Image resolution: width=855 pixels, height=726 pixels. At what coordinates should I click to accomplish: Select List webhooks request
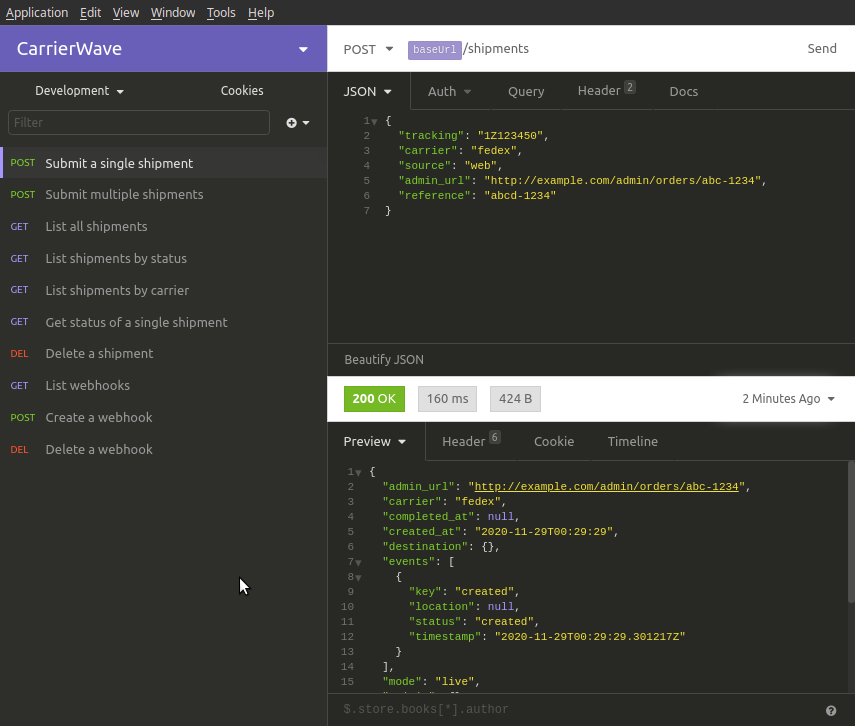pyautogui.click(x=164, y=386)
